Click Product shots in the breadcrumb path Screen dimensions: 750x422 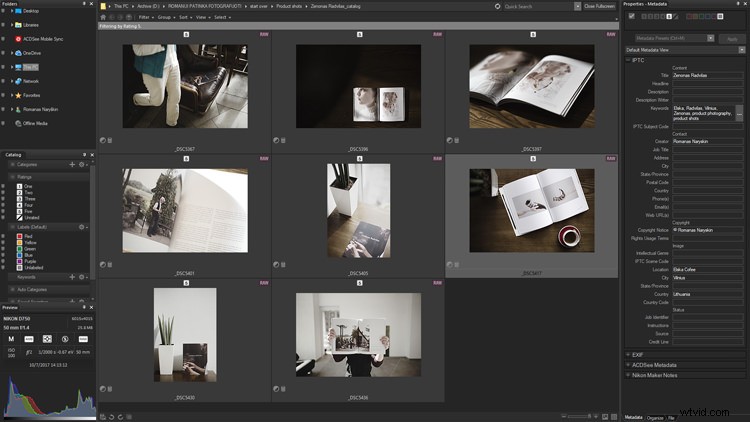(x=288, y=6)
